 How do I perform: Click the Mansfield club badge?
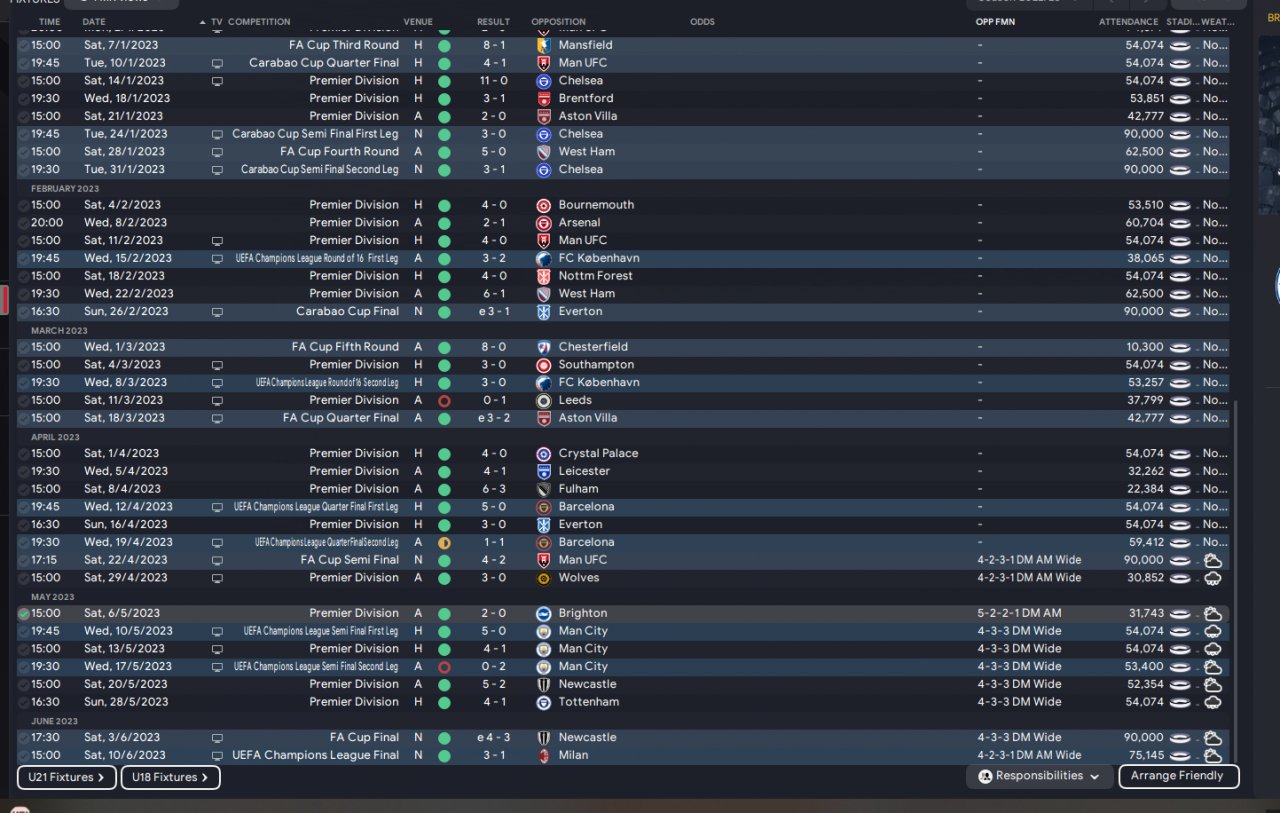pos(544,45)
